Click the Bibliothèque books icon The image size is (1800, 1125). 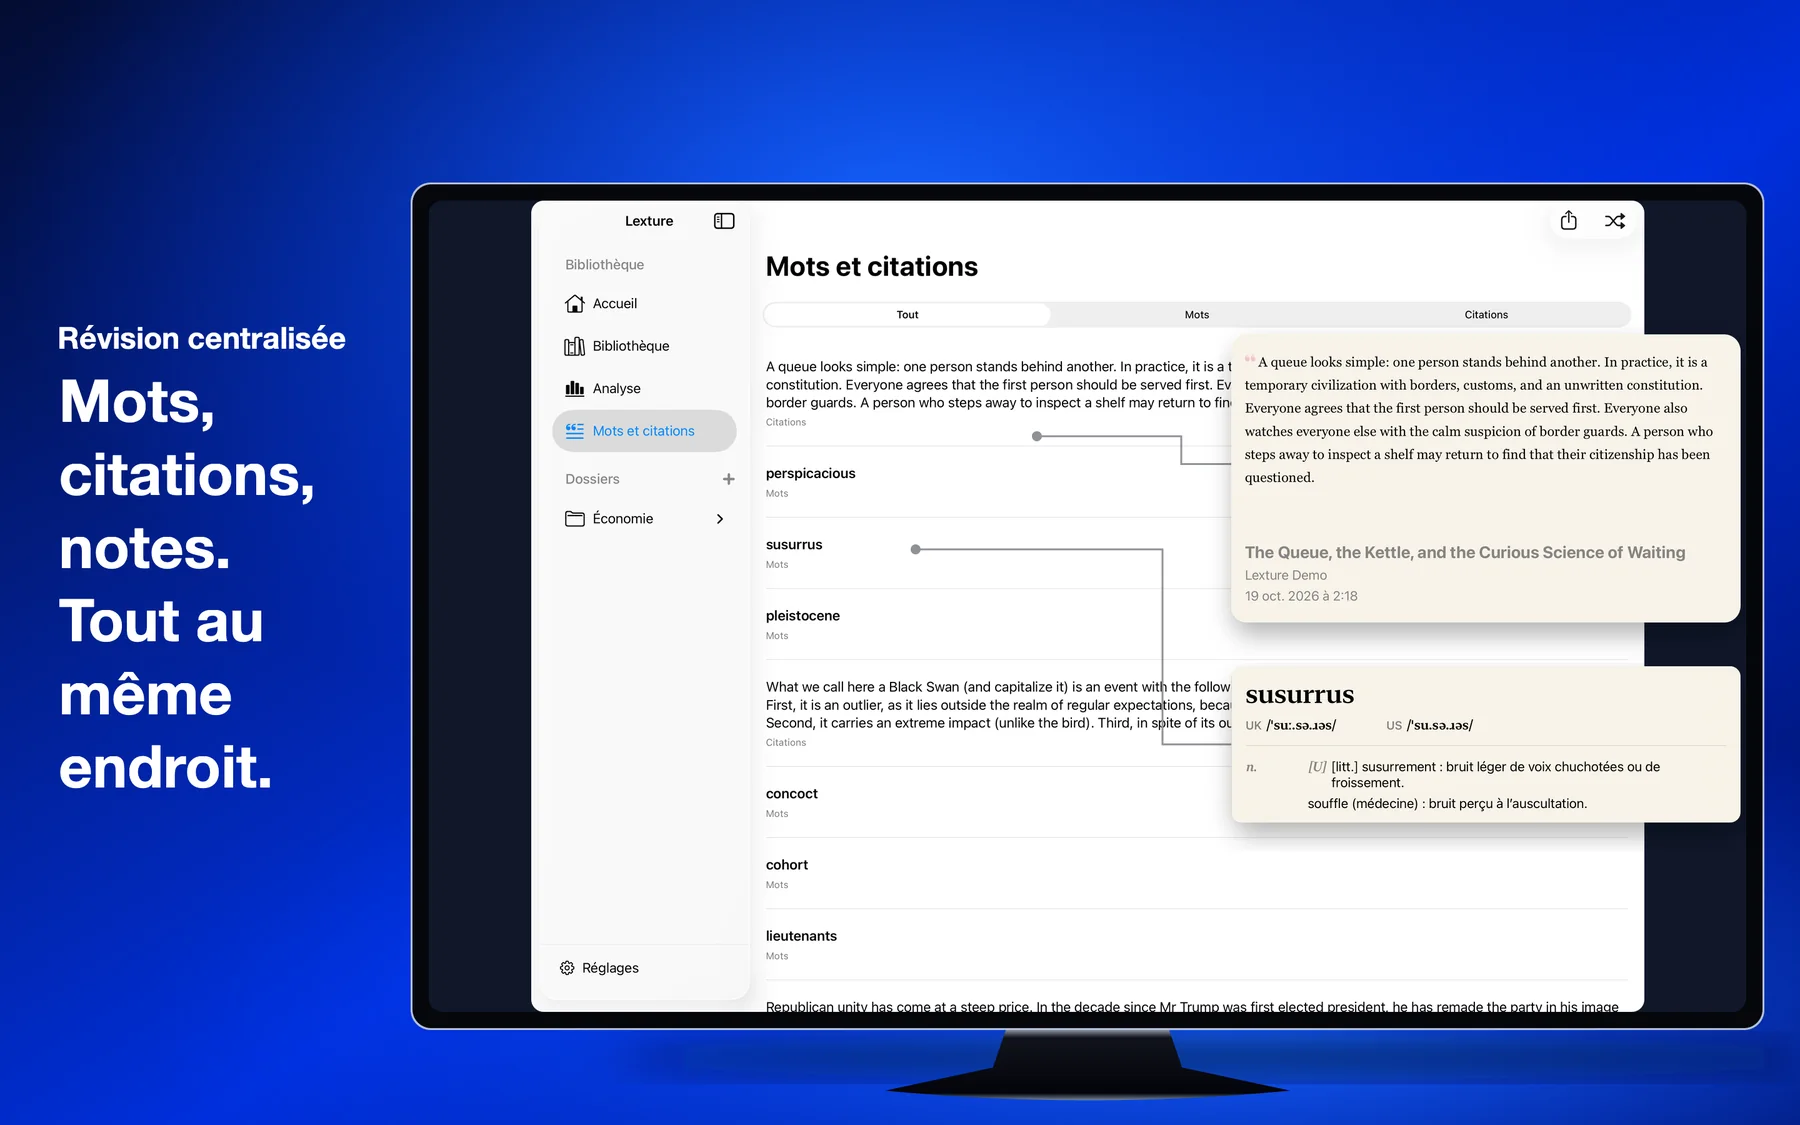574,346
